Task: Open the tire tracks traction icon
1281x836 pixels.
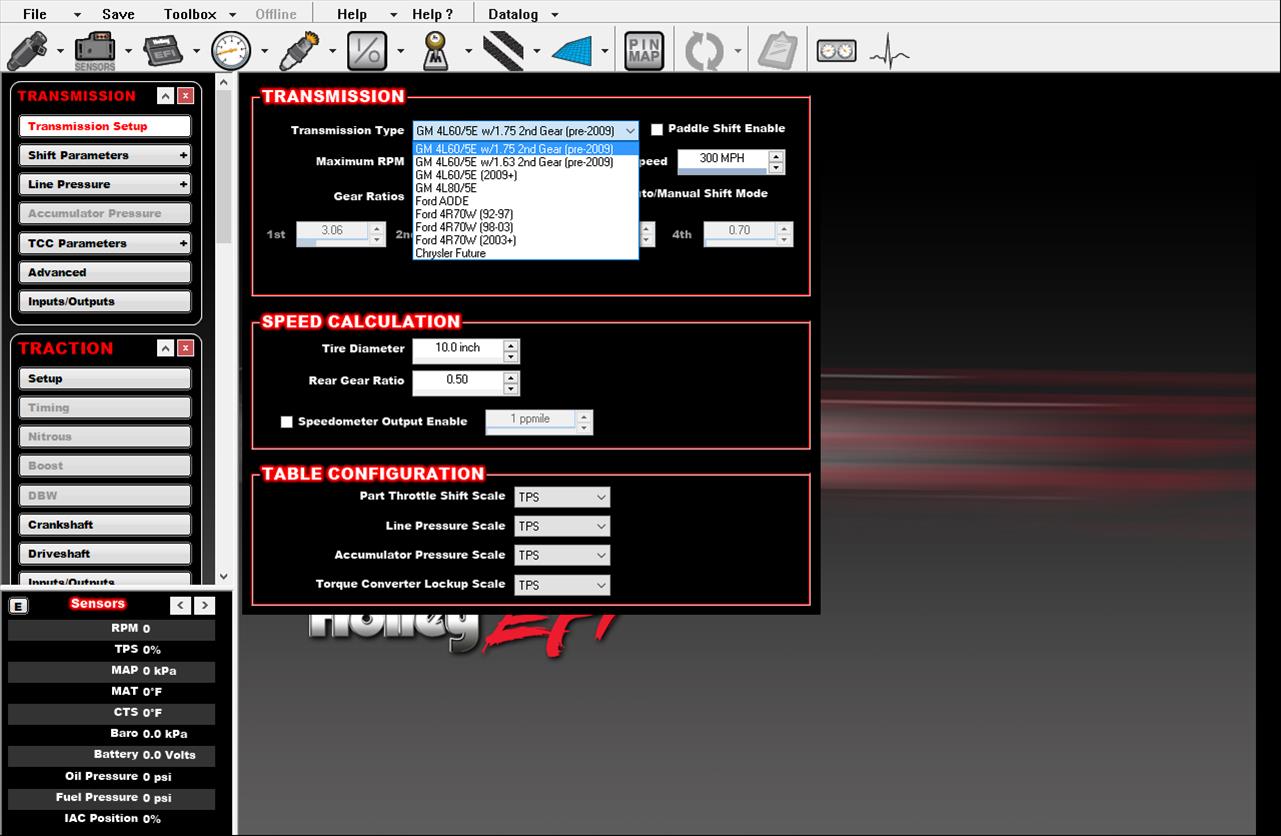Action: point(504,50)
